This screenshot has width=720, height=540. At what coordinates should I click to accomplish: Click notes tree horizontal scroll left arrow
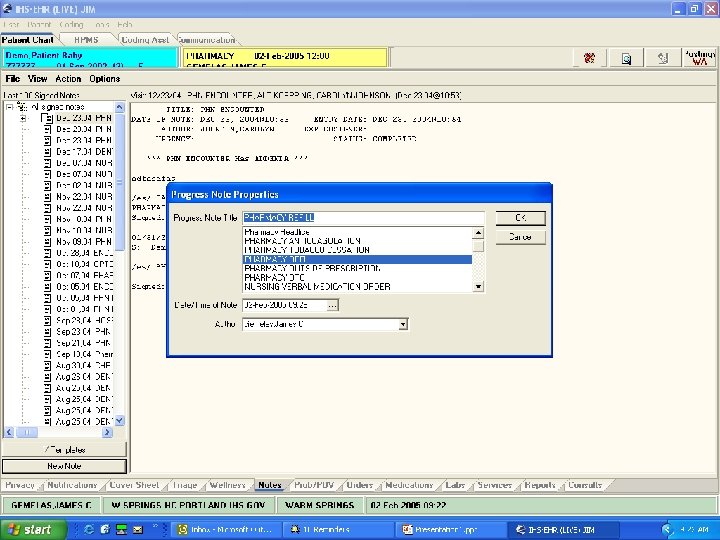(x=9, y=432)
